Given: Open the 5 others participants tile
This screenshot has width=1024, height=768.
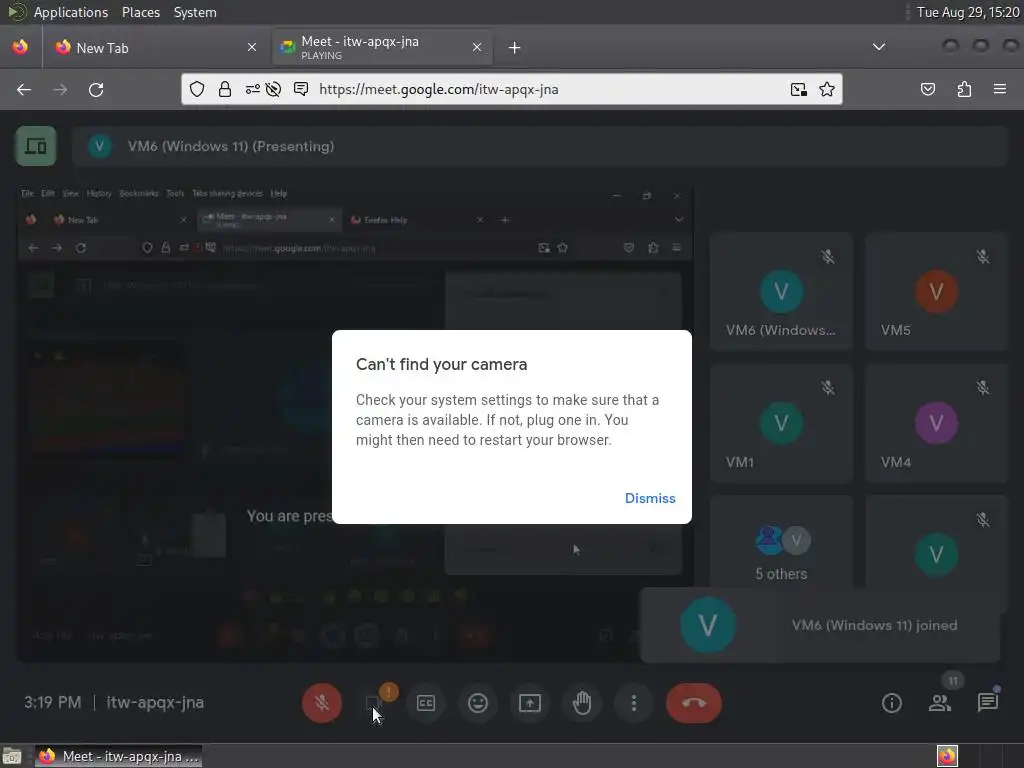Looking at the screenshot, I should click(781, 541).
